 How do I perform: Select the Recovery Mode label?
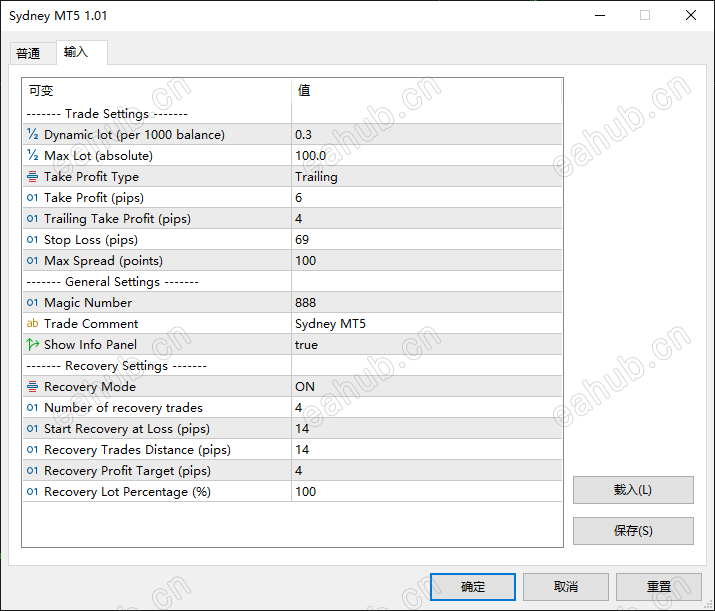pos(90,386)
